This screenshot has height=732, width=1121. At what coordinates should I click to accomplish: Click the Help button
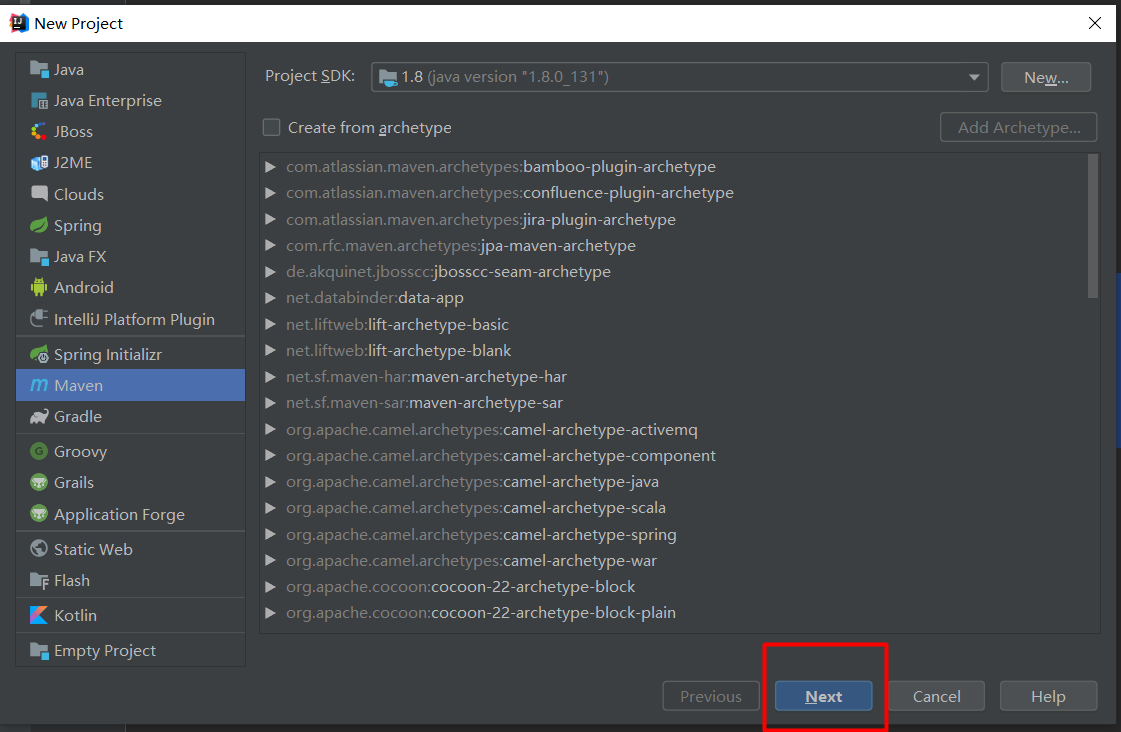(x=1048, y=696)
